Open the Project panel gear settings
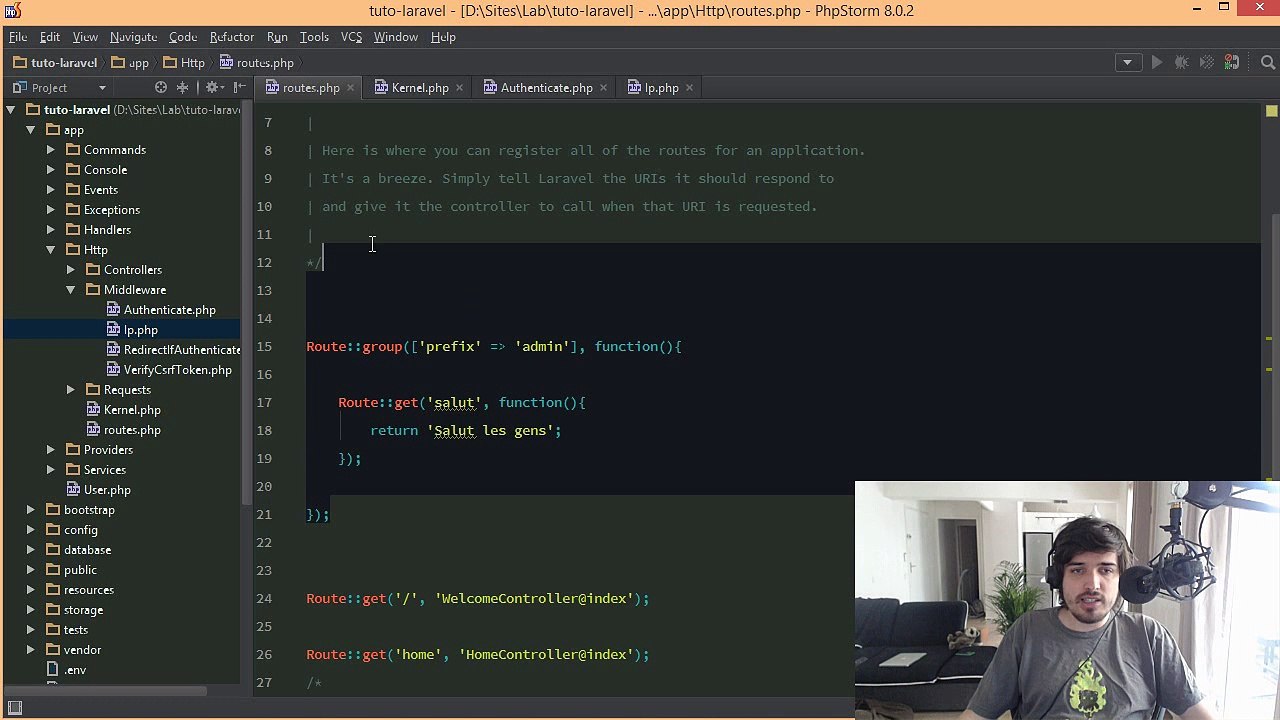 pyautogui.click(x=213, y=88)
